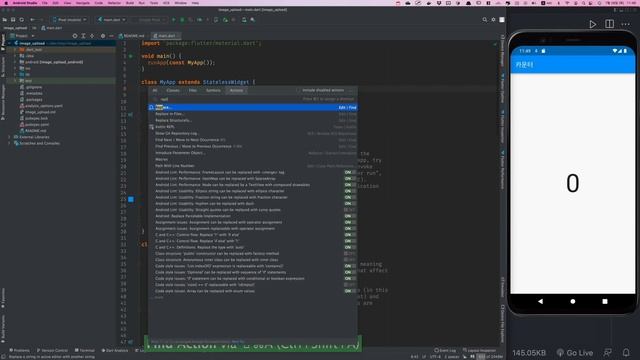Click the emulator panel play icon
Screen dimensions: 640x360
click(592, 24)
